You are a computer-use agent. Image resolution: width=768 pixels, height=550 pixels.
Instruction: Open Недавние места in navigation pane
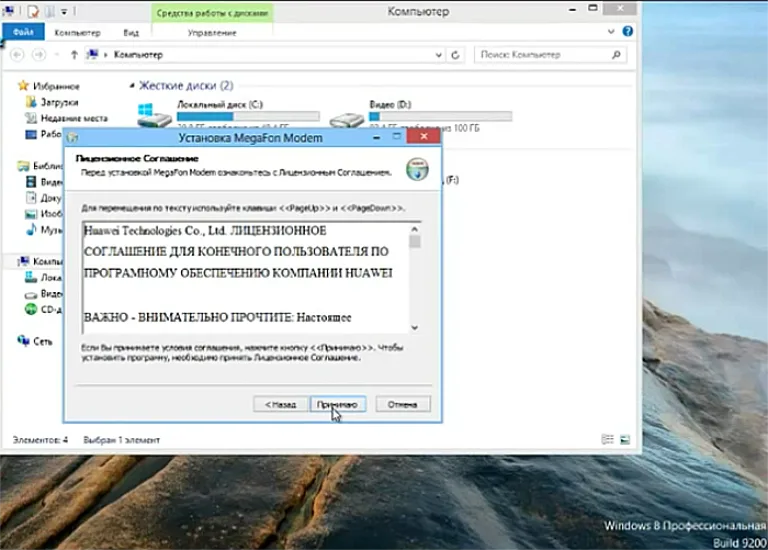pos(74,119)
